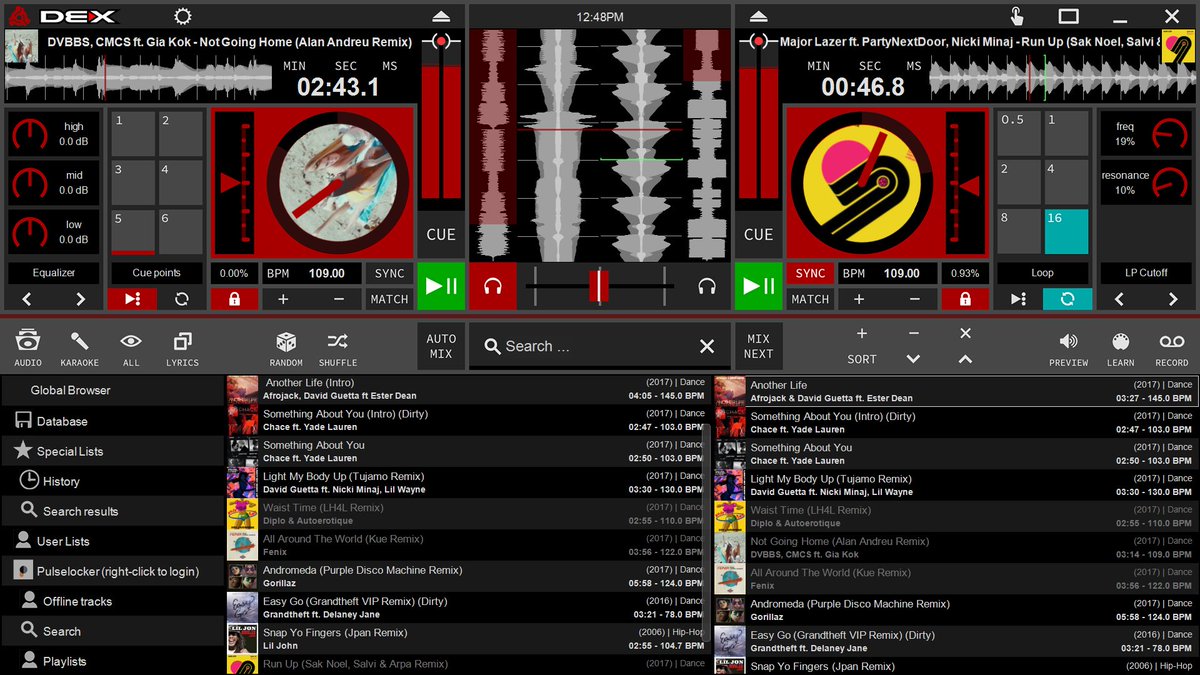Enable SYNC on left deck
Screen dimensions: 1200x675
[389, 273]
